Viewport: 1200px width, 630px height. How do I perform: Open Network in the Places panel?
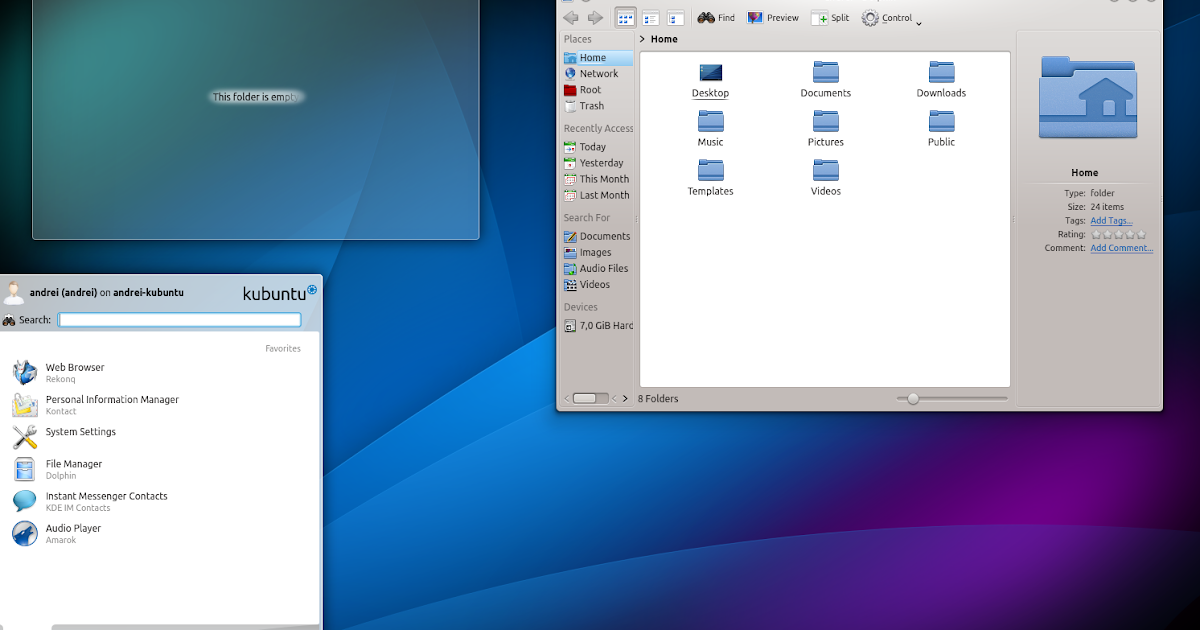click(x=598, y=74)
